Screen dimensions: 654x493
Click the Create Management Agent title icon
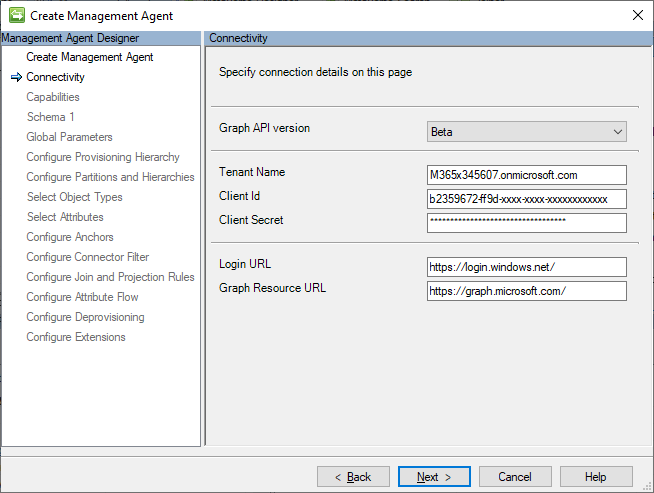(16, 16)
